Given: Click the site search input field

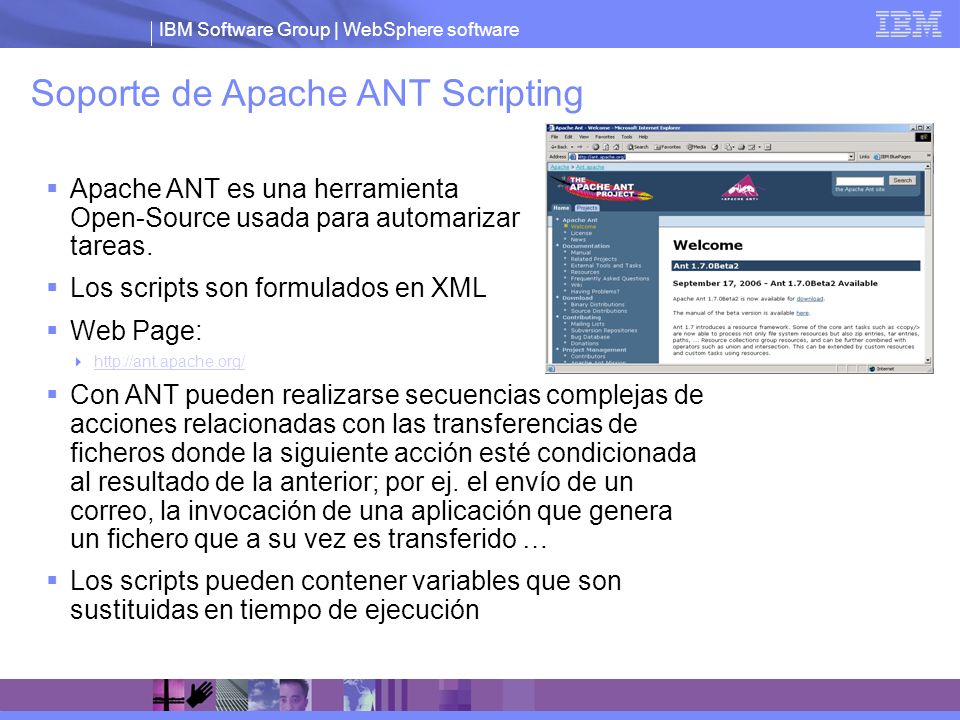Looking at the screenshot, I should [860, 181].
